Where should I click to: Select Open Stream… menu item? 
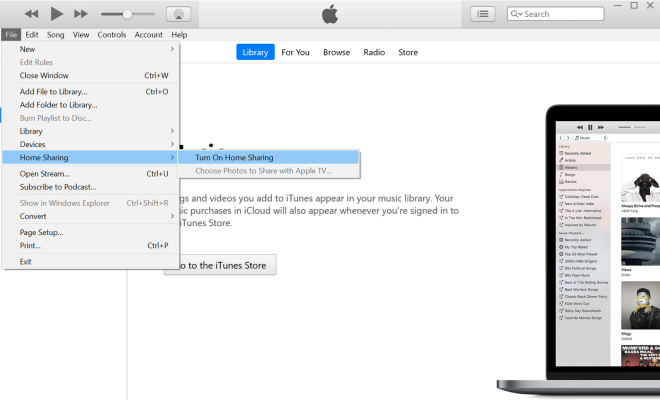pos(90,173)
